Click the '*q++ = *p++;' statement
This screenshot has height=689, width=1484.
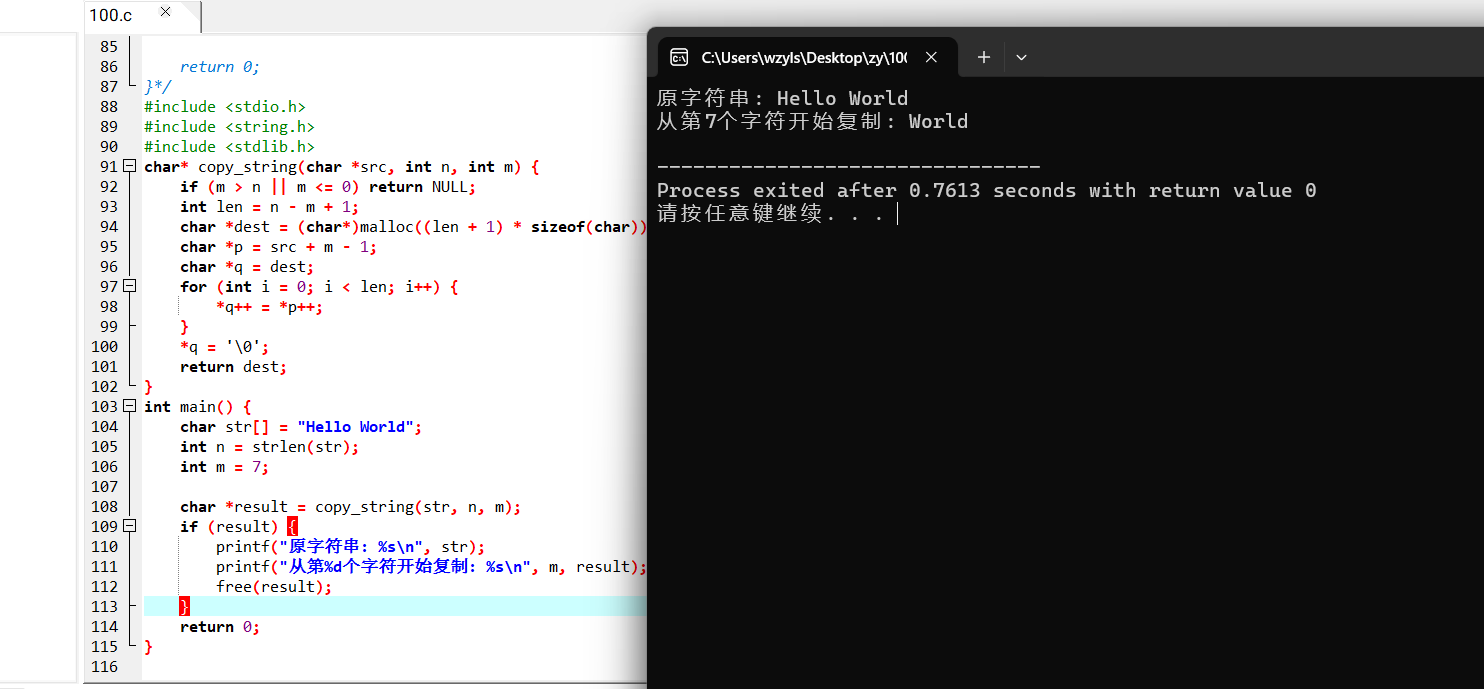click(270, 307)
